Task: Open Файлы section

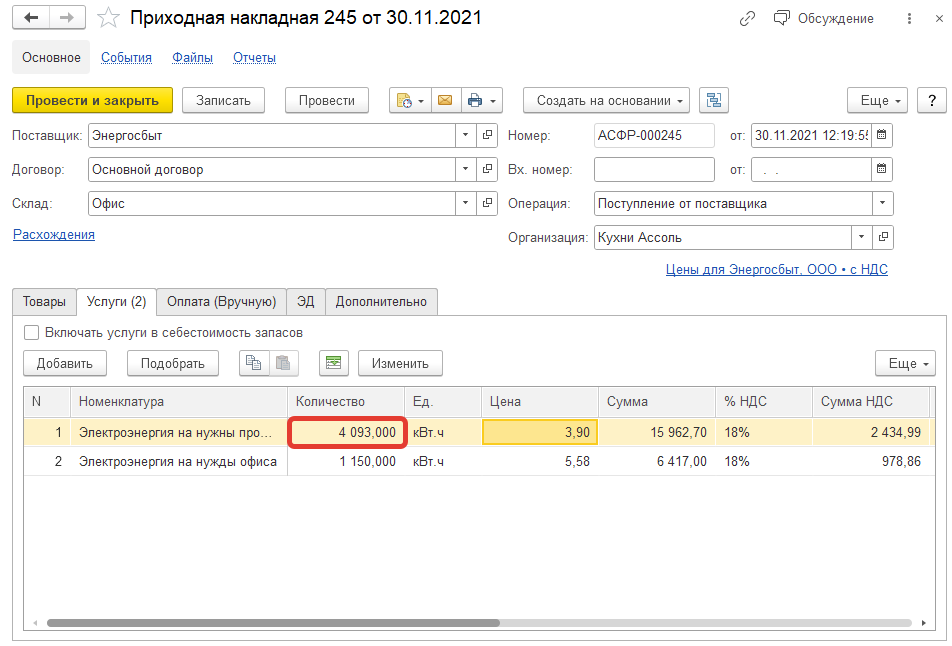Action: click(192, 58)
